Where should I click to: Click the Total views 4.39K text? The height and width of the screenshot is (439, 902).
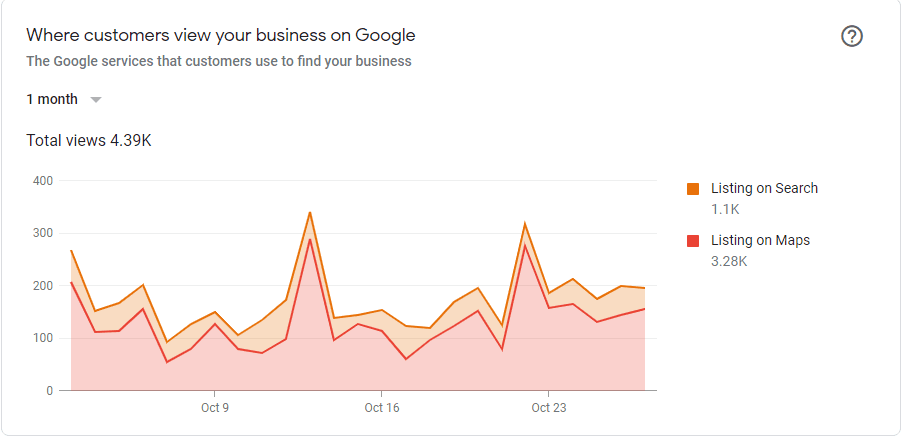click(x=89, y=140)
